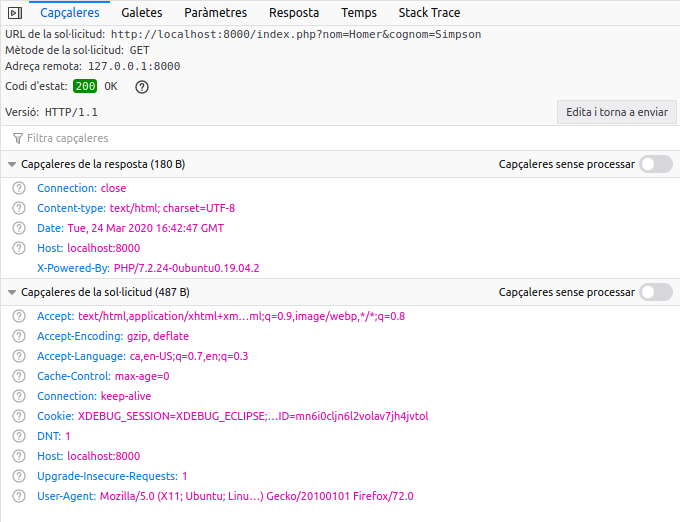This screenshot has width=680, height=522.
Task: Enable raw headers for request section
Action: (x=656, y=292)
